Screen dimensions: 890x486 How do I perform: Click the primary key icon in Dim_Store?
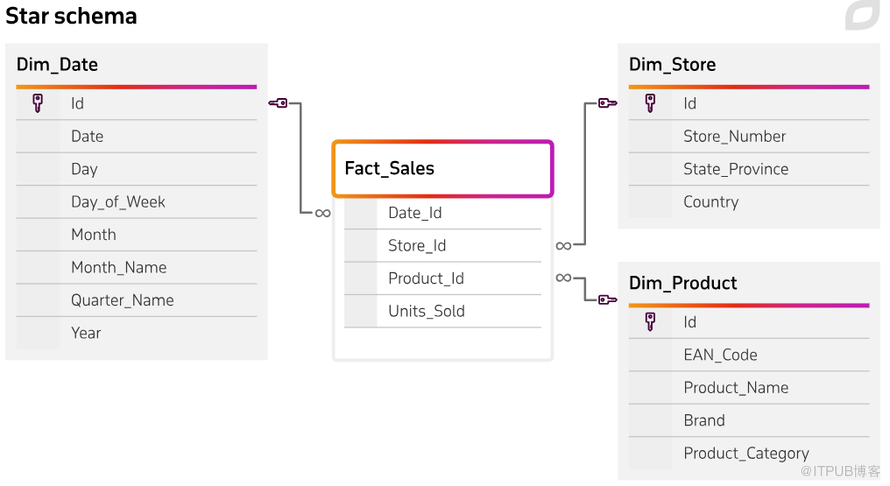(x=650, y=103)
